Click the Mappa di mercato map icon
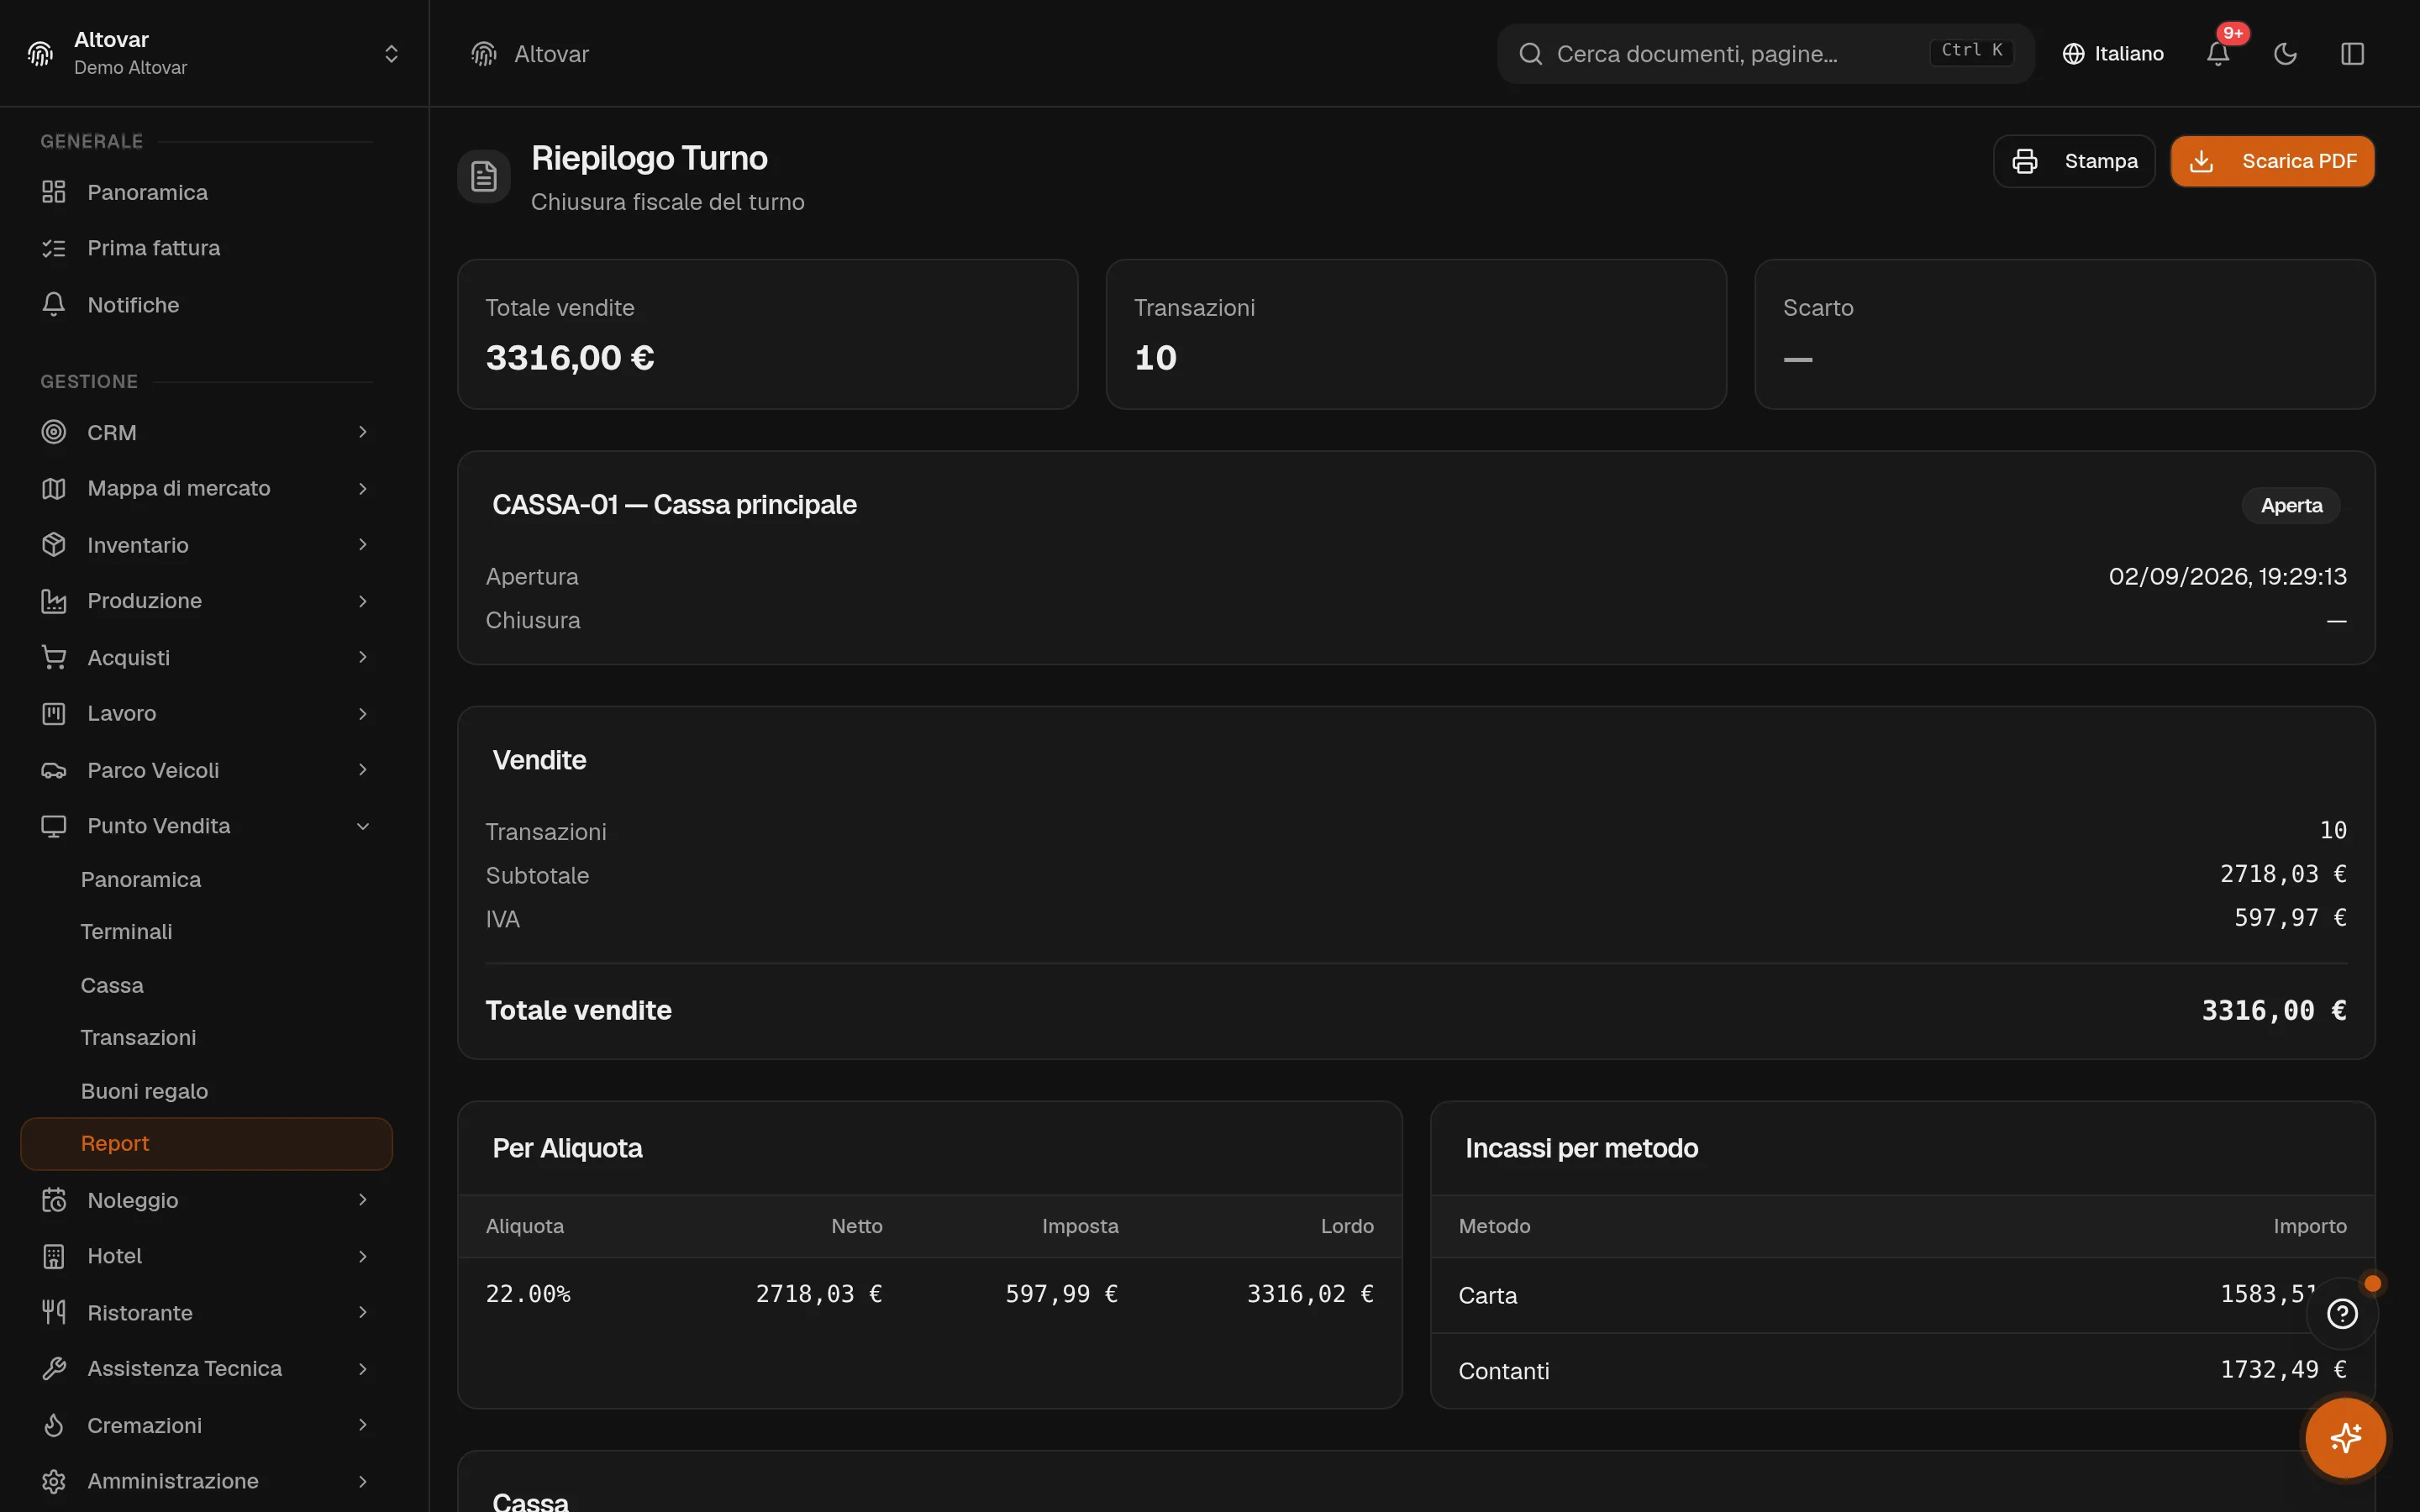This screenshot has width=2420, height=1512. tap(54, 488)
